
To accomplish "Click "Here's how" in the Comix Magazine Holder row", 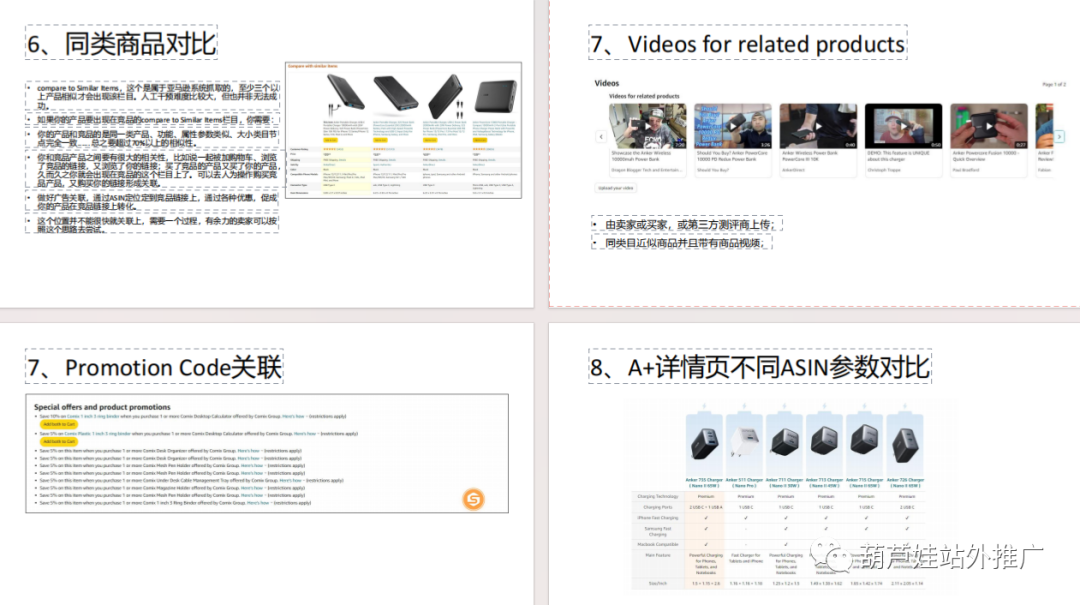I will point(251,488).
